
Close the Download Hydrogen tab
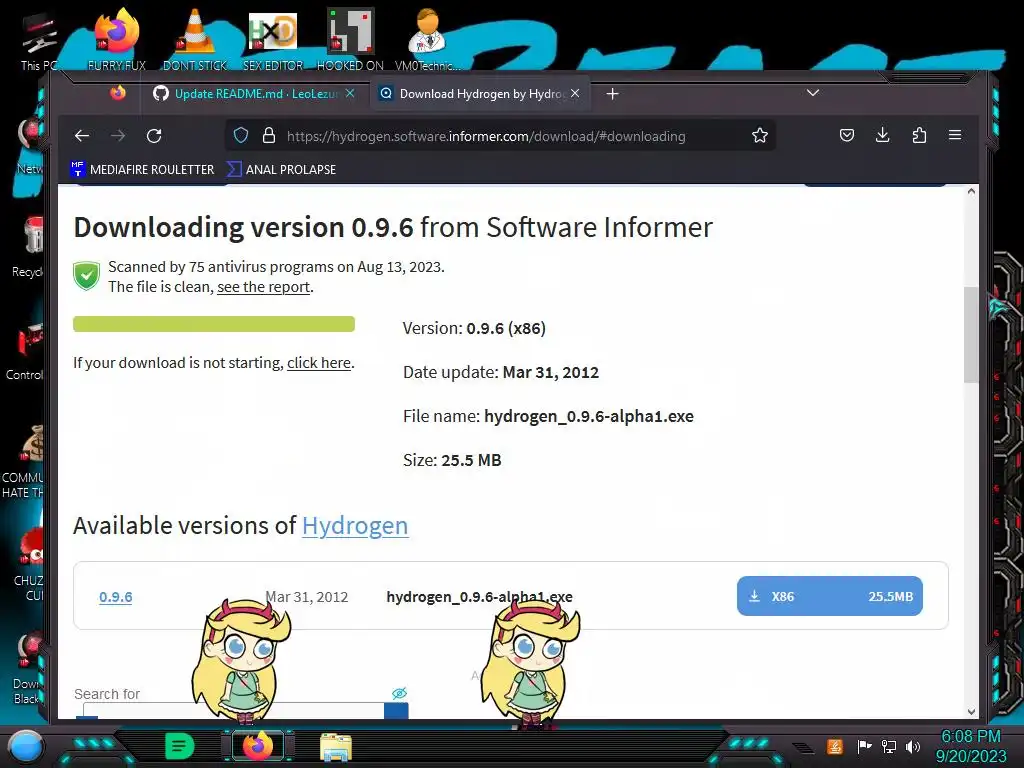click(x=575, y=93)
